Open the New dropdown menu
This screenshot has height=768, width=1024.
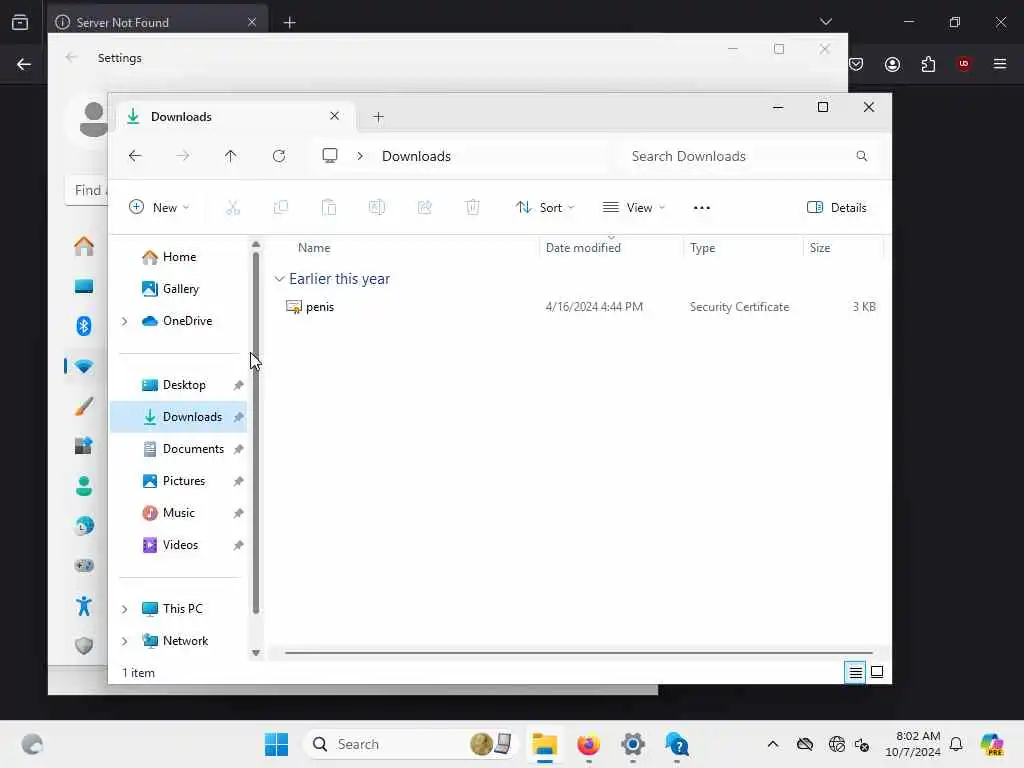pyautogui.click(x=159, y=208)
